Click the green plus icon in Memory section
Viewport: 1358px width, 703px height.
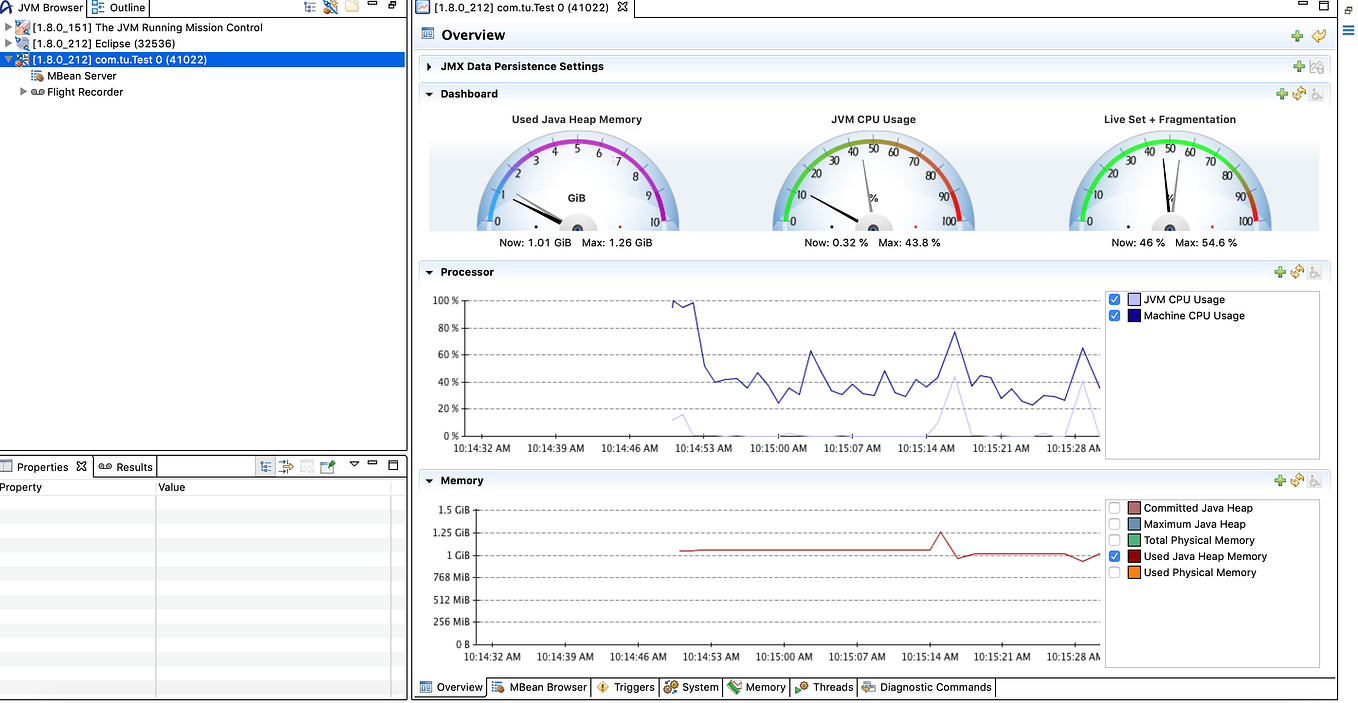[1281, 481]
